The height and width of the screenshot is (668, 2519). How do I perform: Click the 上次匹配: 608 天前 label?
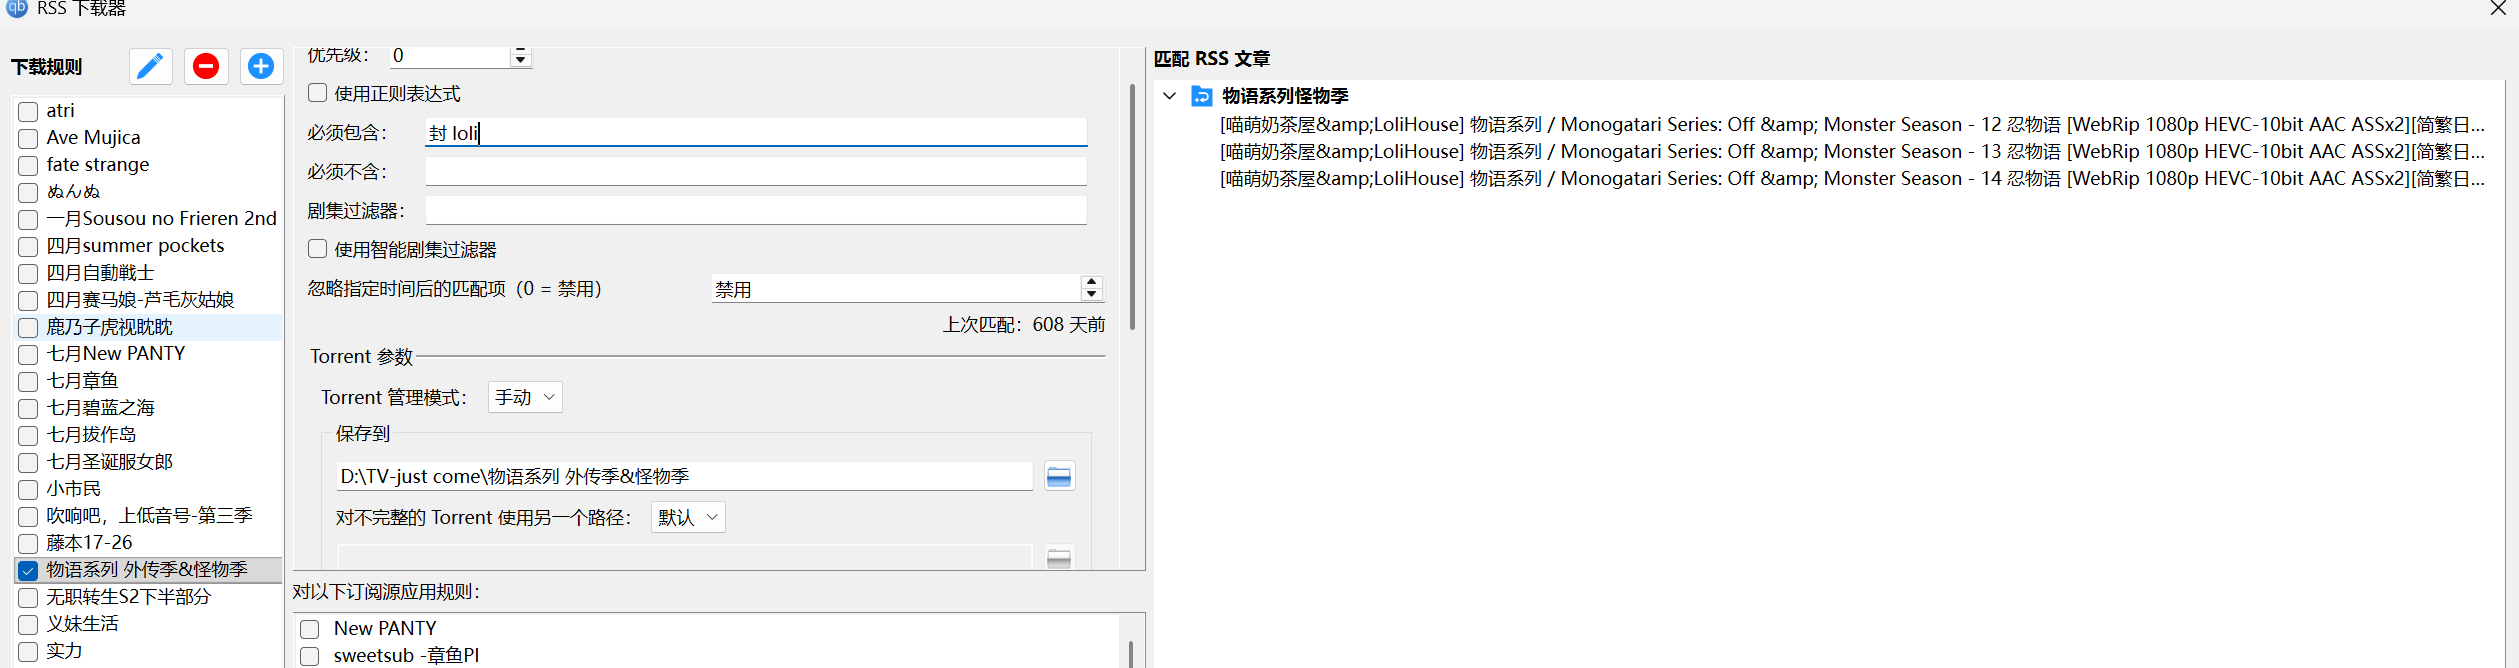[1024, 325]
